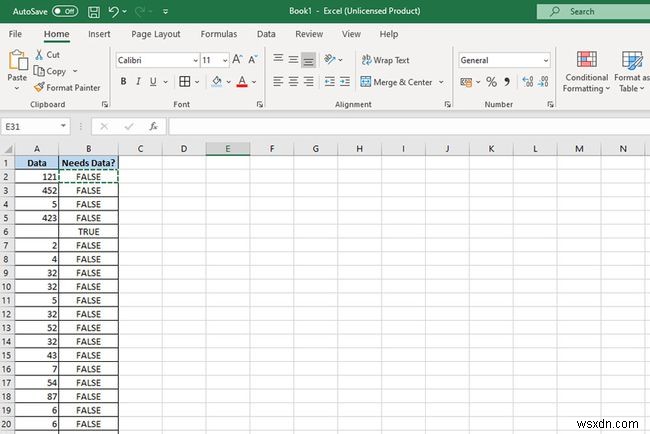Click the Save disk icon

coord(94,12)
